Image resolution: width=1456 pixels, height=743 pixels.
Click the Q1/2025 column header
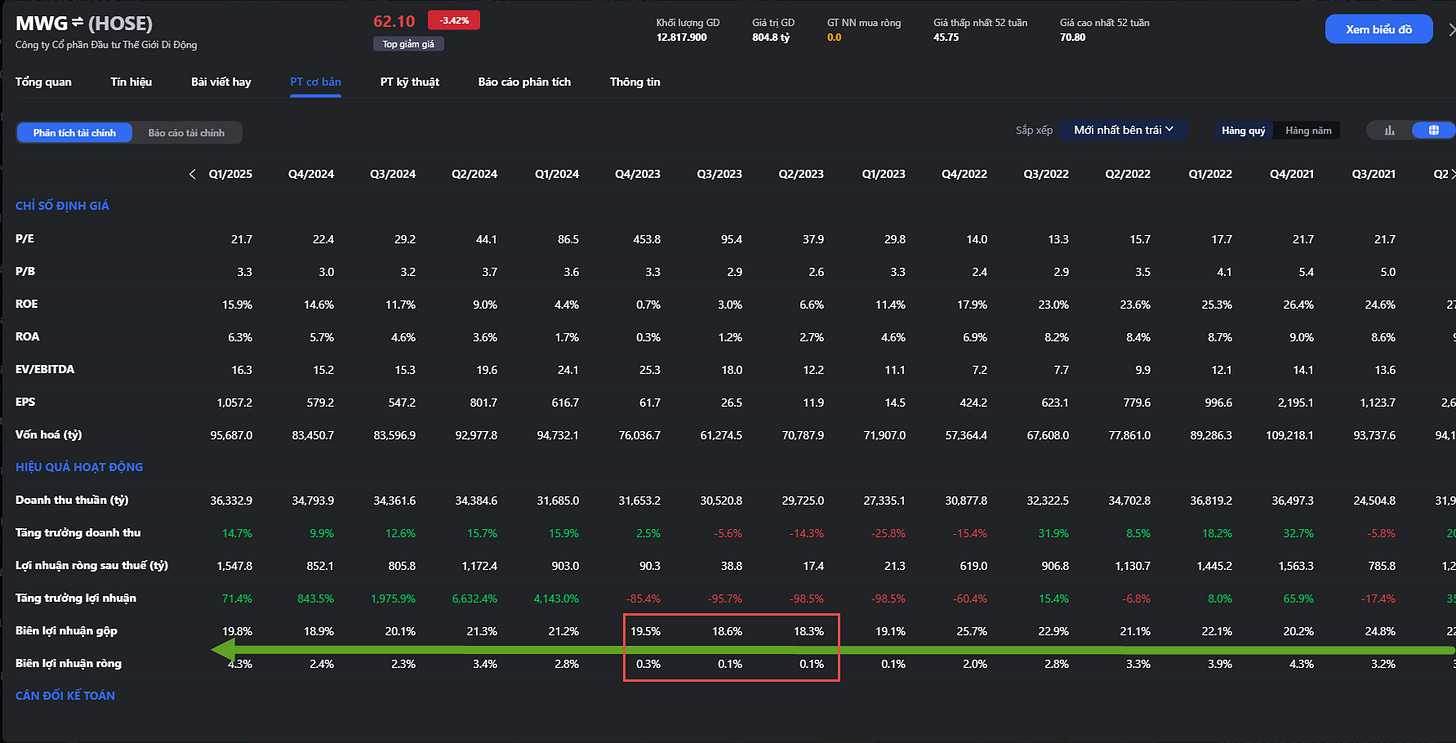230,174
